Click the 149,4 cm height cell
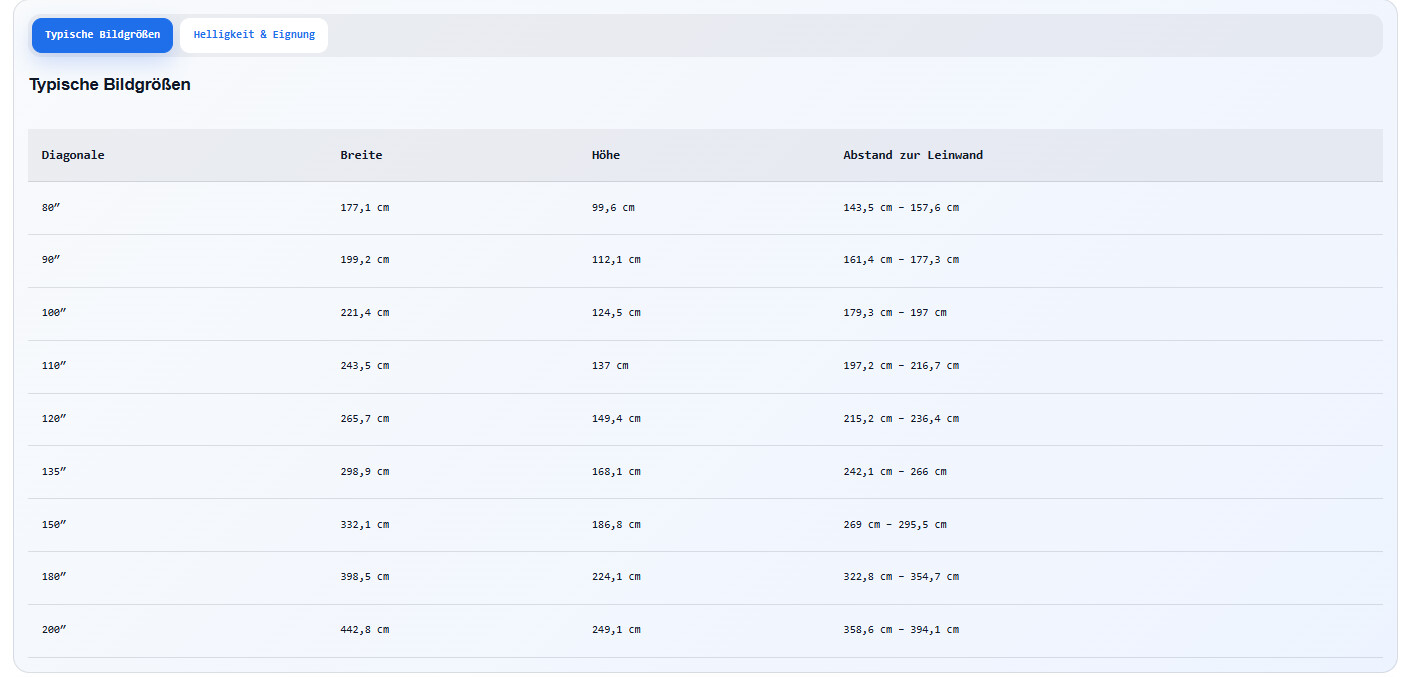The image size is (1406, 677). tap(616, 419)
